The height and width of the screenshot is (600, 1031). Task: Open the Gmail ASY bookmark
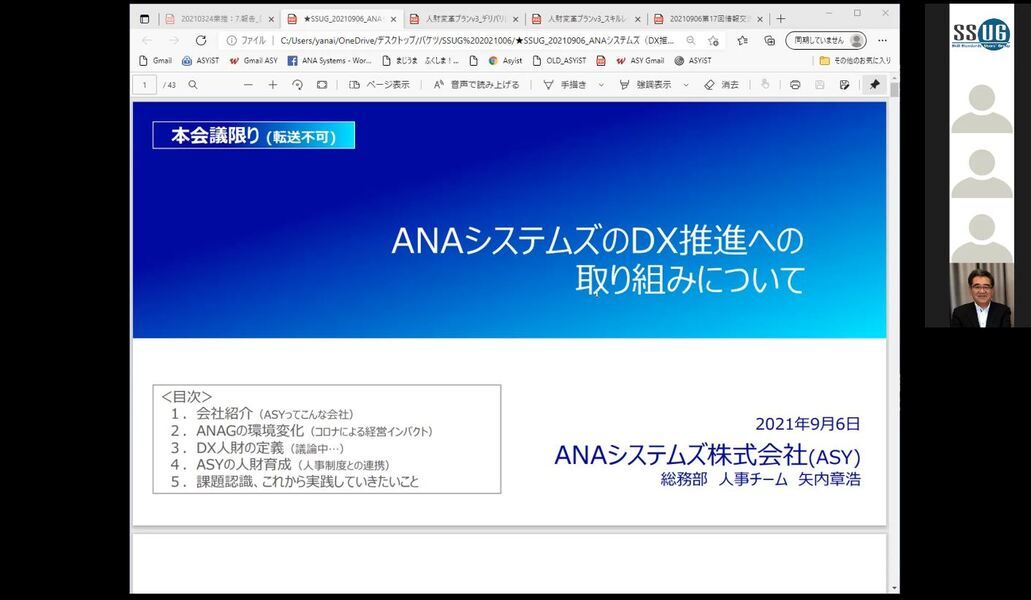(x=254, y=60)
